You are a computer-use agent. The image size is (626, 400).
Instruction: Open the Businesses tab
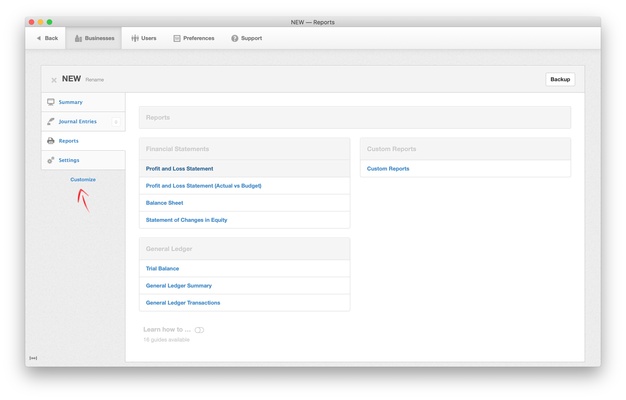[94, 38]
